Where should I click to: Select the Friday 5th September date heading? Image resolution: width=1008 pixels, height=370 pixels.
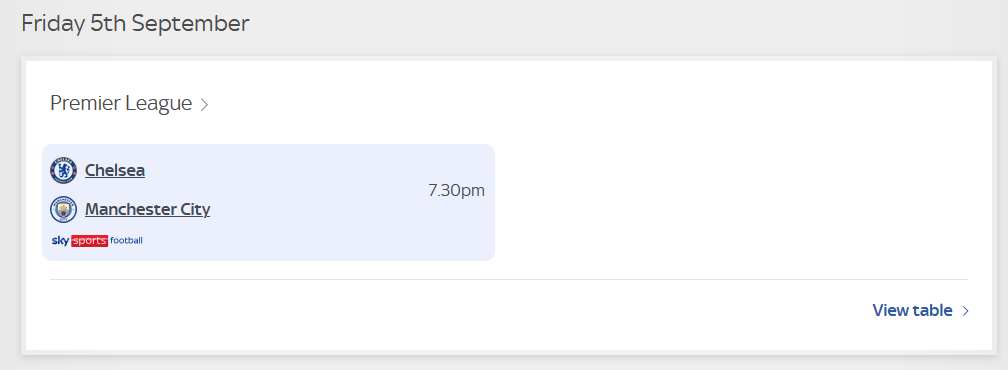click(135, 24)
